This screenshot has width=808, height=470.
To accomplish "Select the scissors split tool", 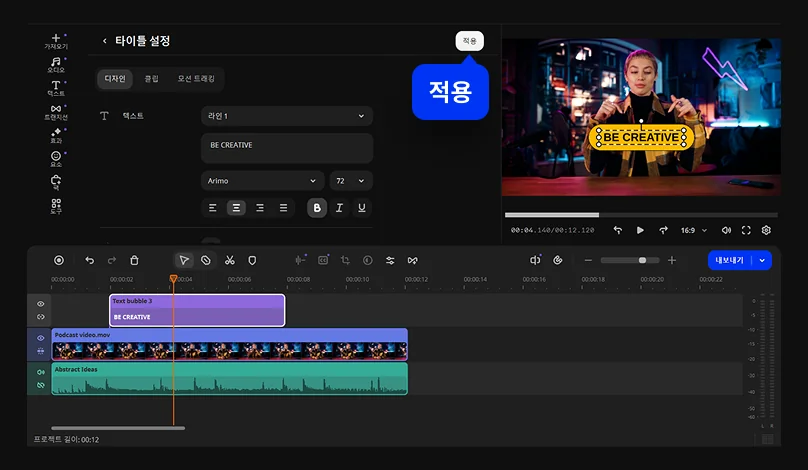I will point(229,260).
